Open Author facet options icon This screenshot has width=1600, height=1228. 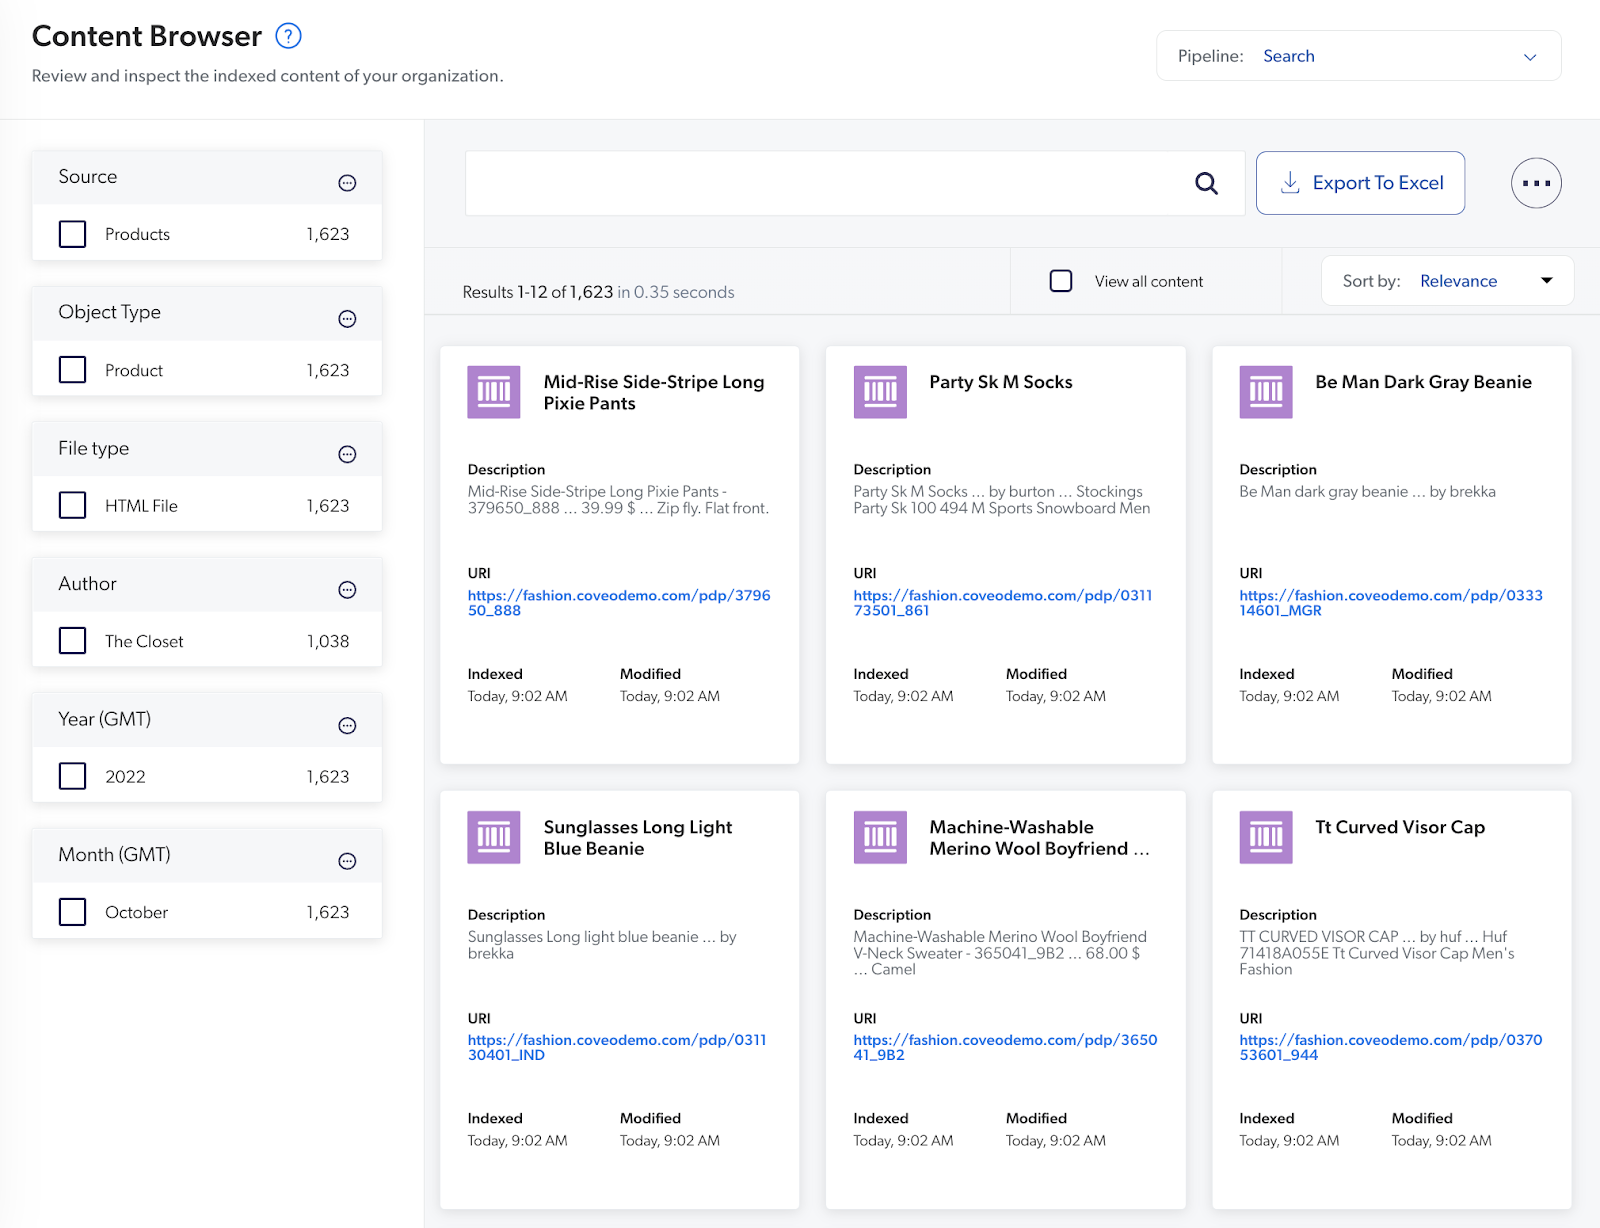point(347,590)
